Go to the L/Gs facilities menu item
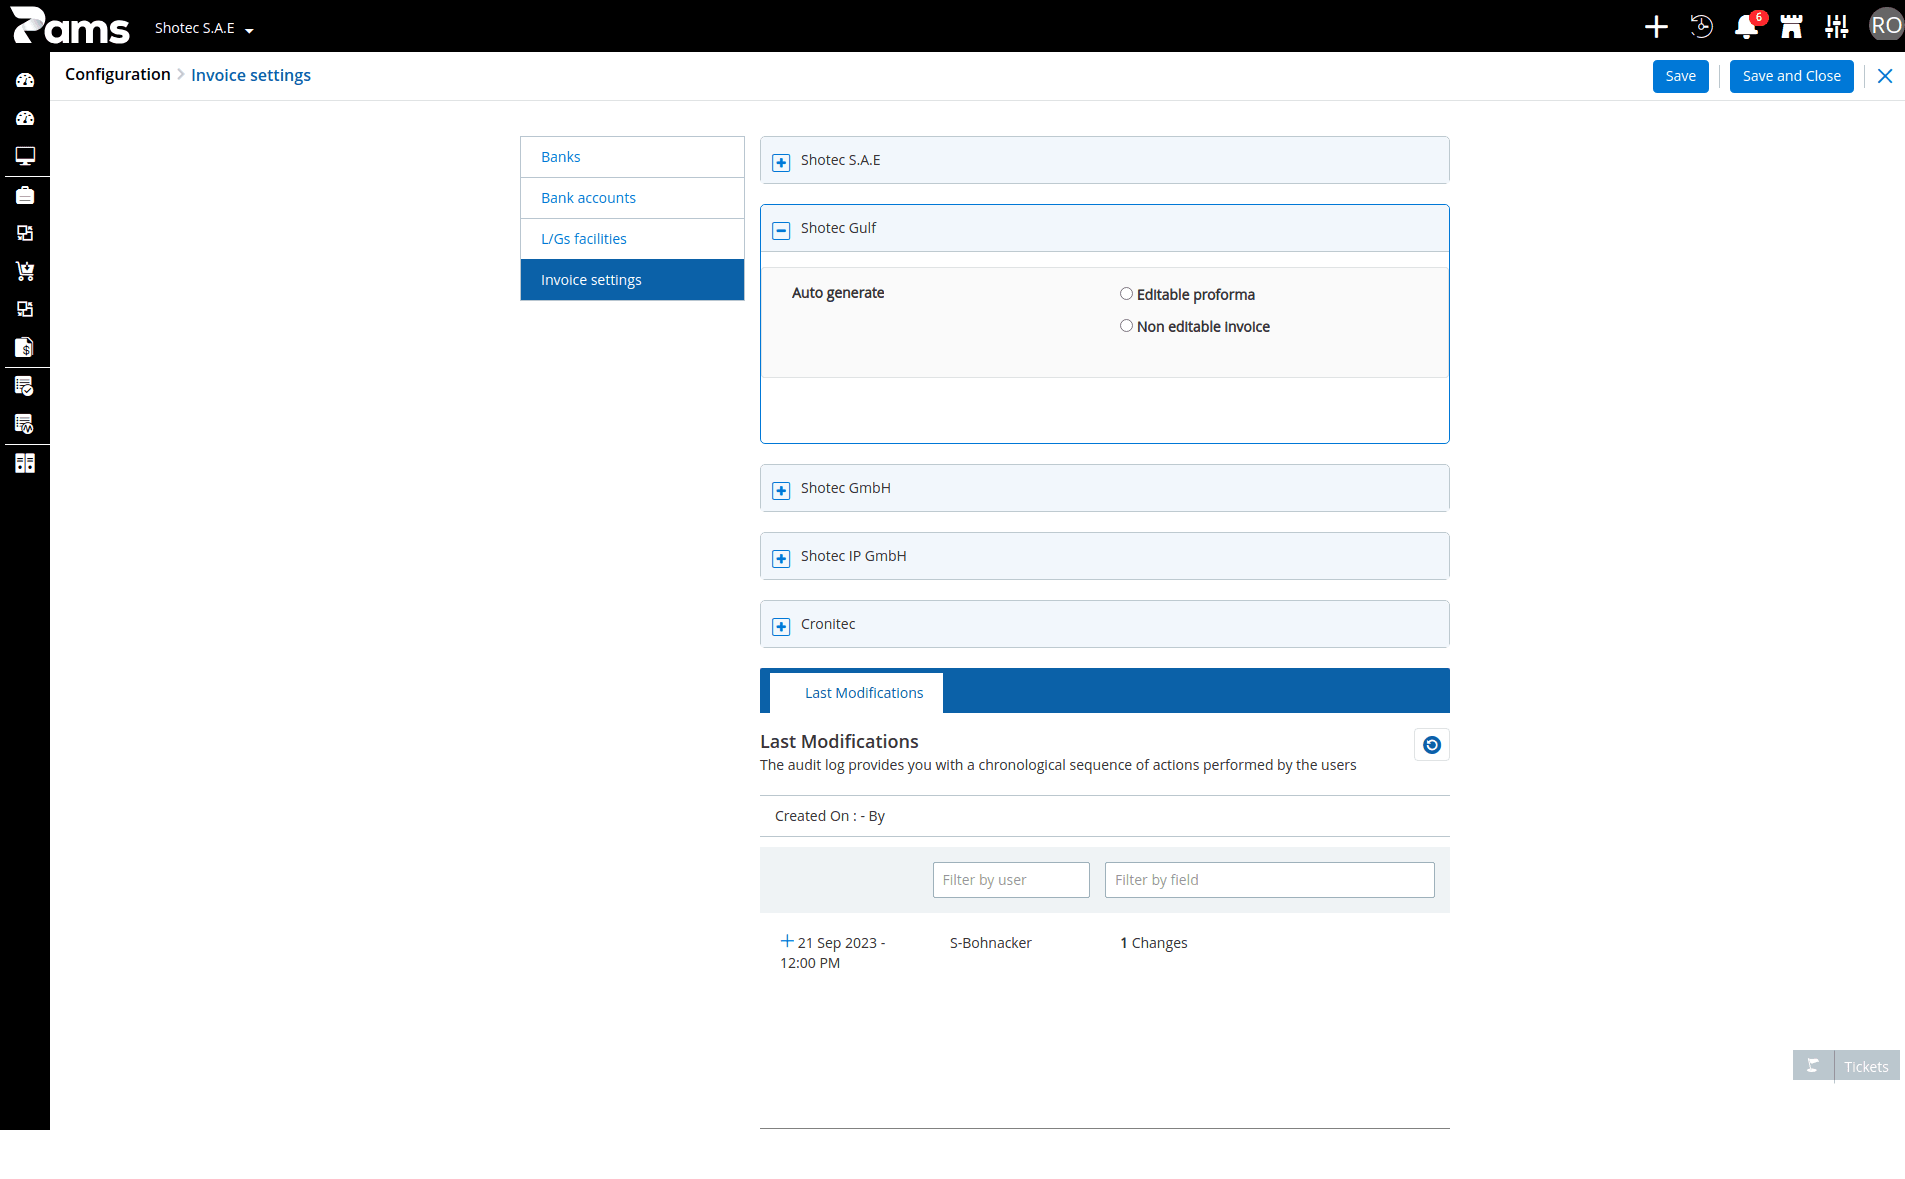The height and width of the screenshot is (1179, 1905). click(x=632, y=239)
